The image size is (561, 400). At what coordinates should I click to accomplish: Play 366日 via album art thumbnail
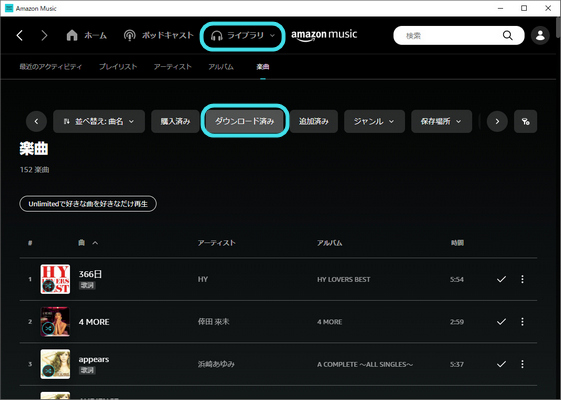click(55, 279)
